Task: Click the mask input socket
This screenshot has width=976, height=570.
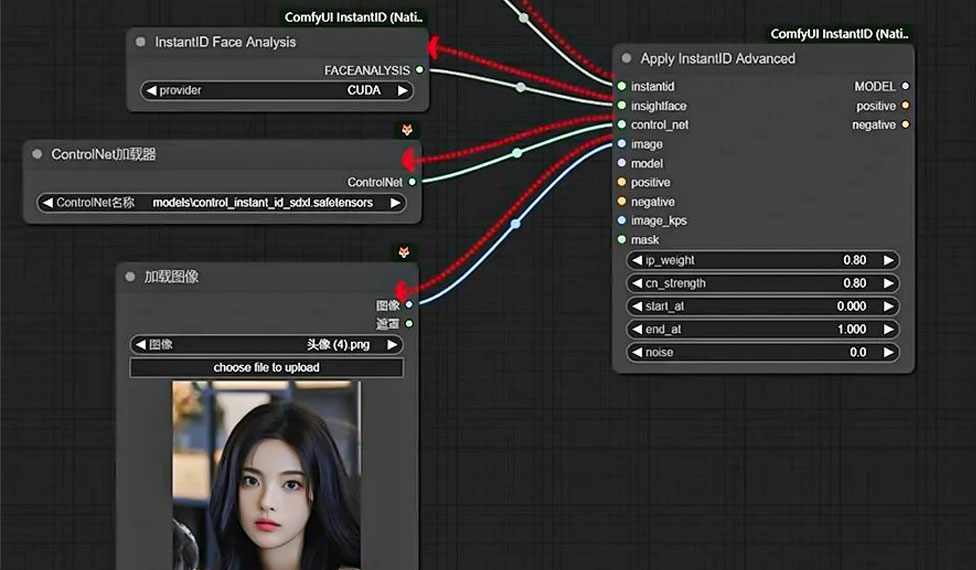Action: point(621,240)
